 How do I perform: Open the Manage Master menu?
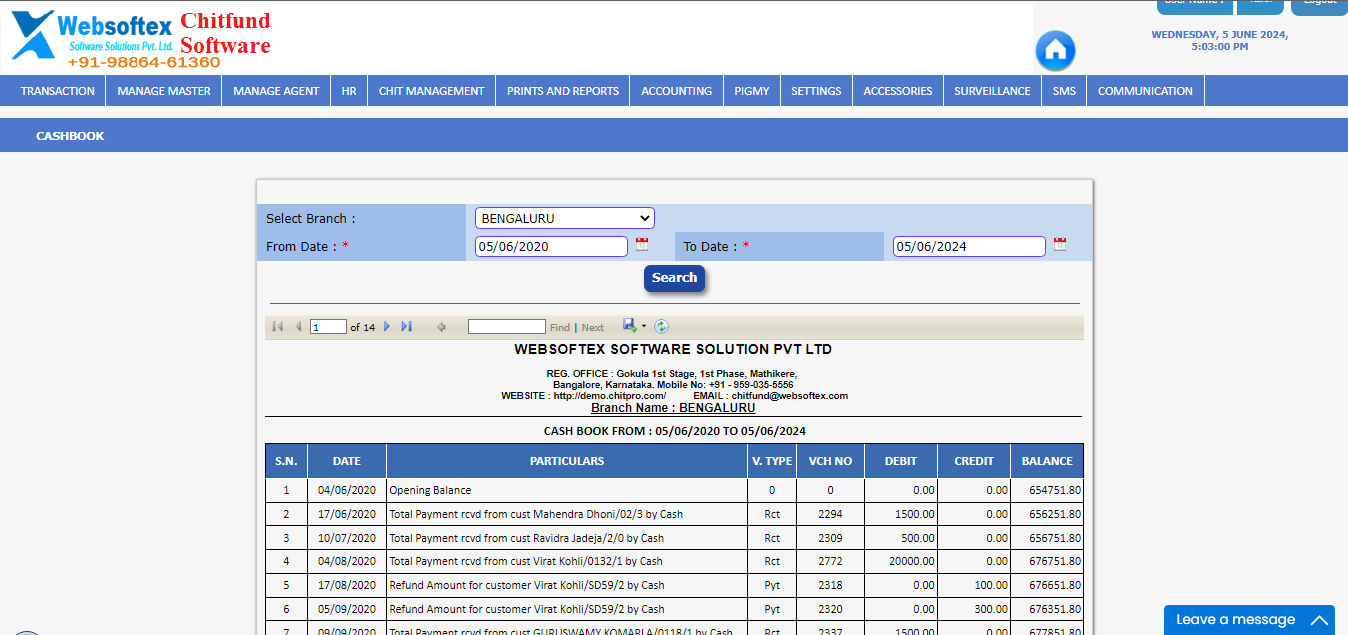(x=164, y=91)
